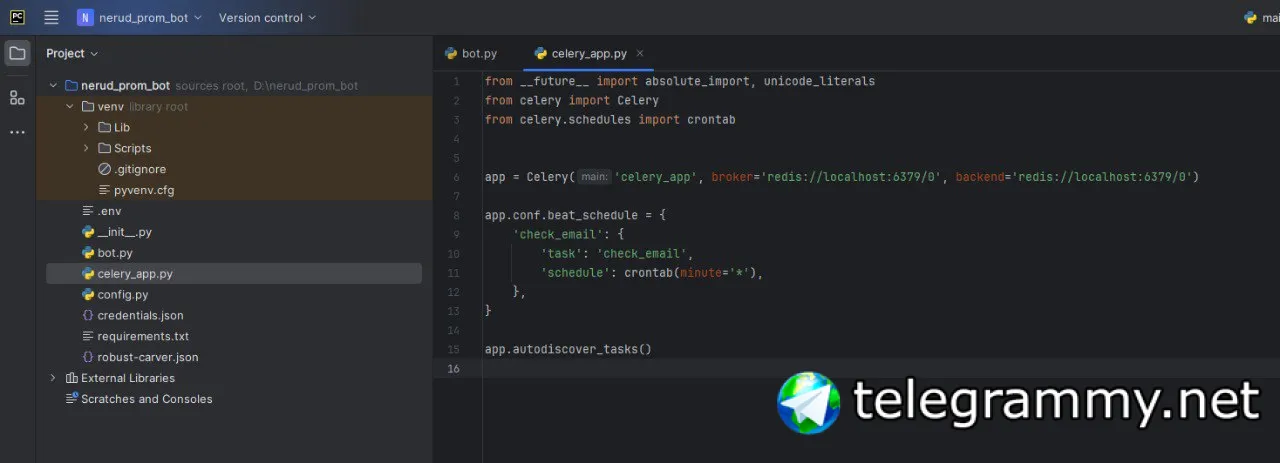Click the .gitignore file icon
Viewport: 1280px width, 463px height.
pyautogui.click(x=105, y=169)
